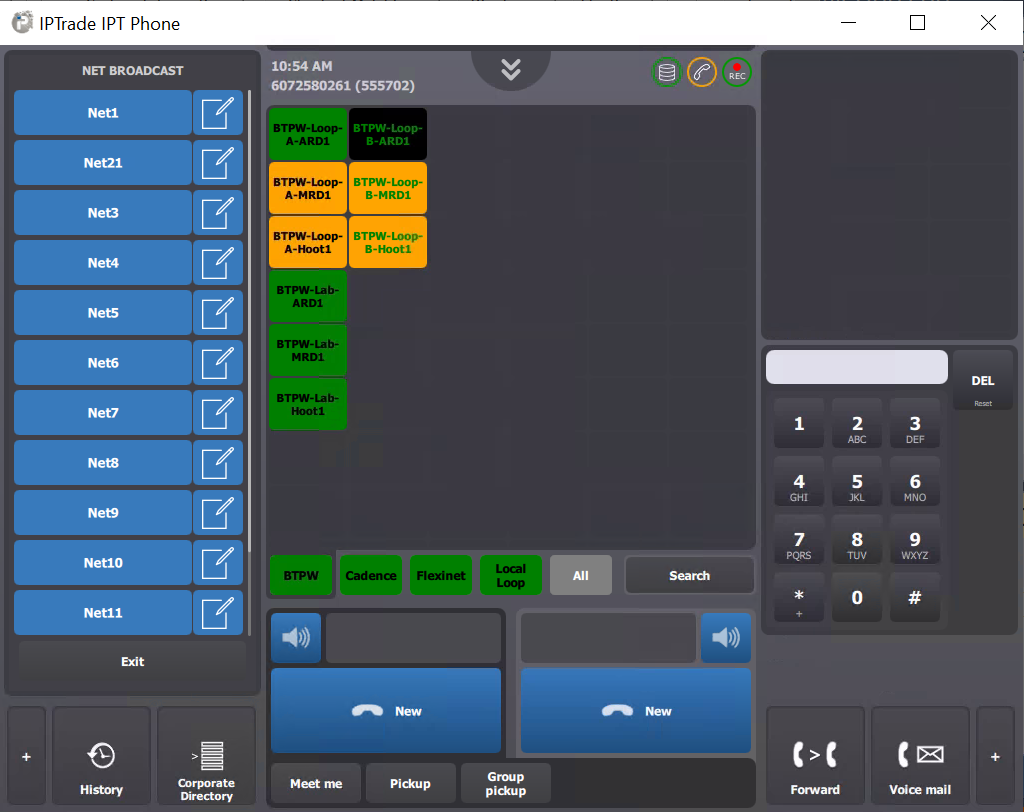Click the Net Broadcast list scrollbar
Screen dimensions: 1024x812
249,321
